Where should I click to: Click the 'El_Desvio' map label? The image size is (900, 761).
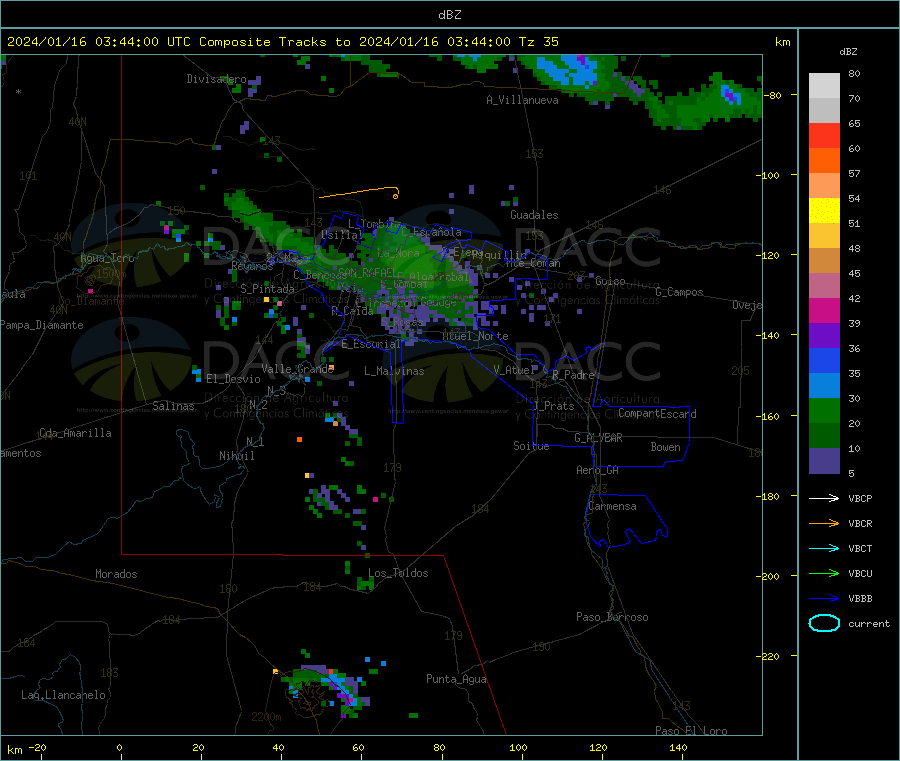click(x=233, y=379)
